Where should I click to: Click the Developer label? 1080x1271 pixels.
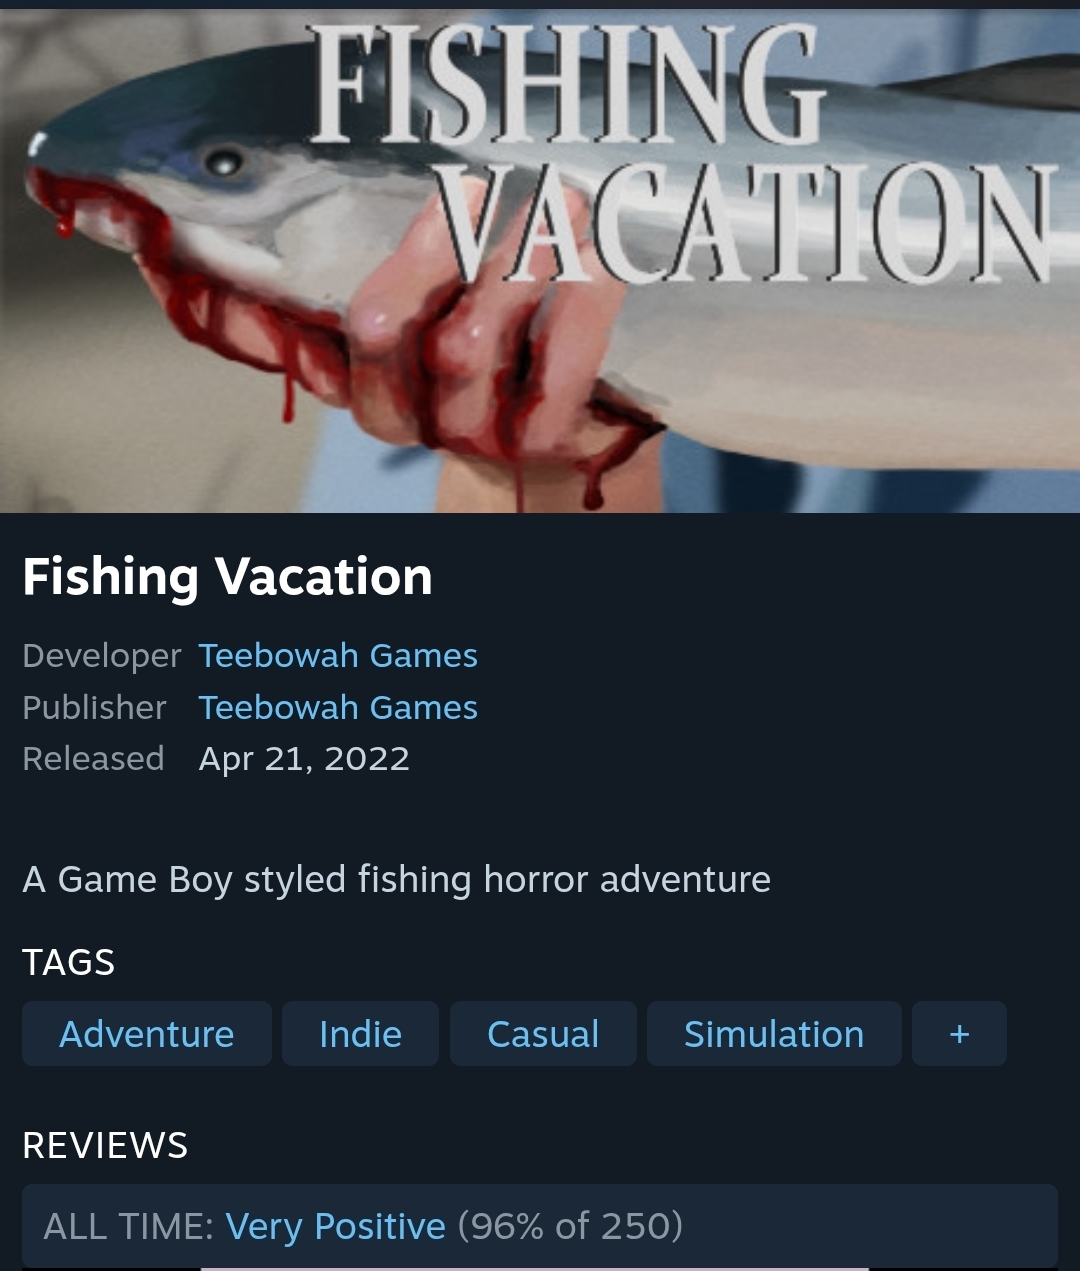click(x=102, y=656)
